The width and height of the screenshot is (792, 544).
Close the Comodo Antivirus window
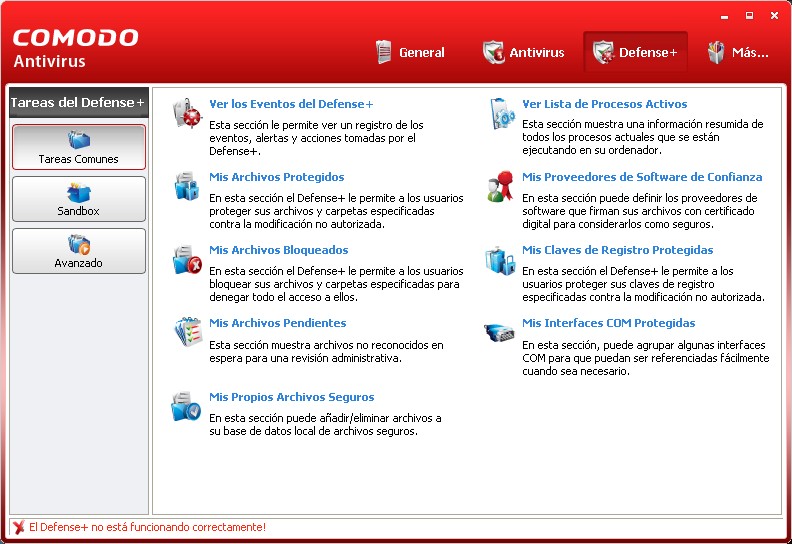point(774,16)
